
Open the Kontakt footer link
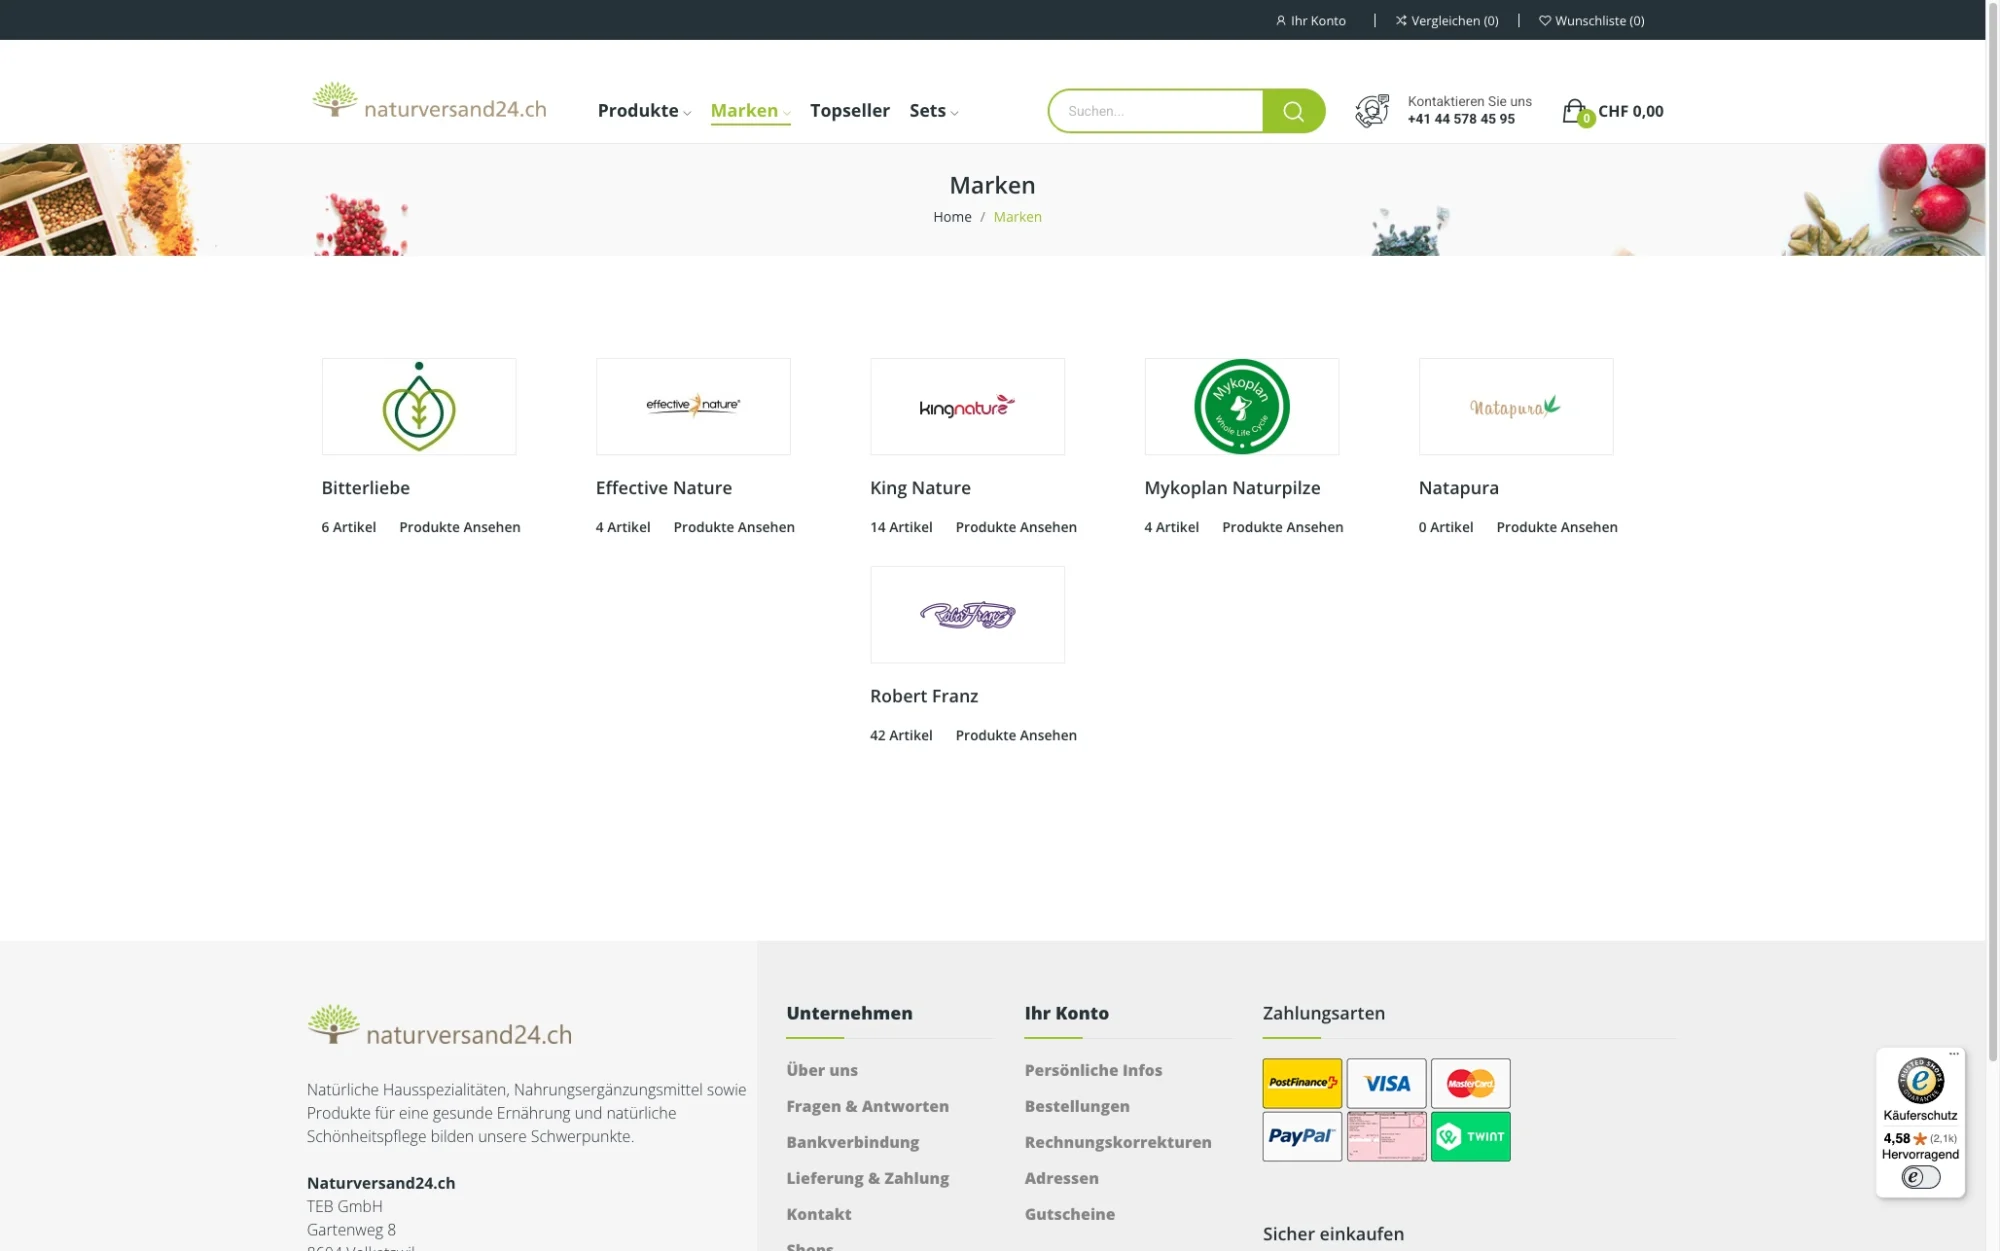click(x=818, y=1214)
